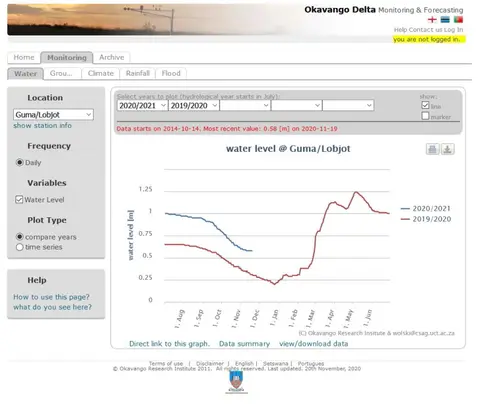Click the university crest logo in footer
This screenshot has height=404, width=480.
point(236,381)
